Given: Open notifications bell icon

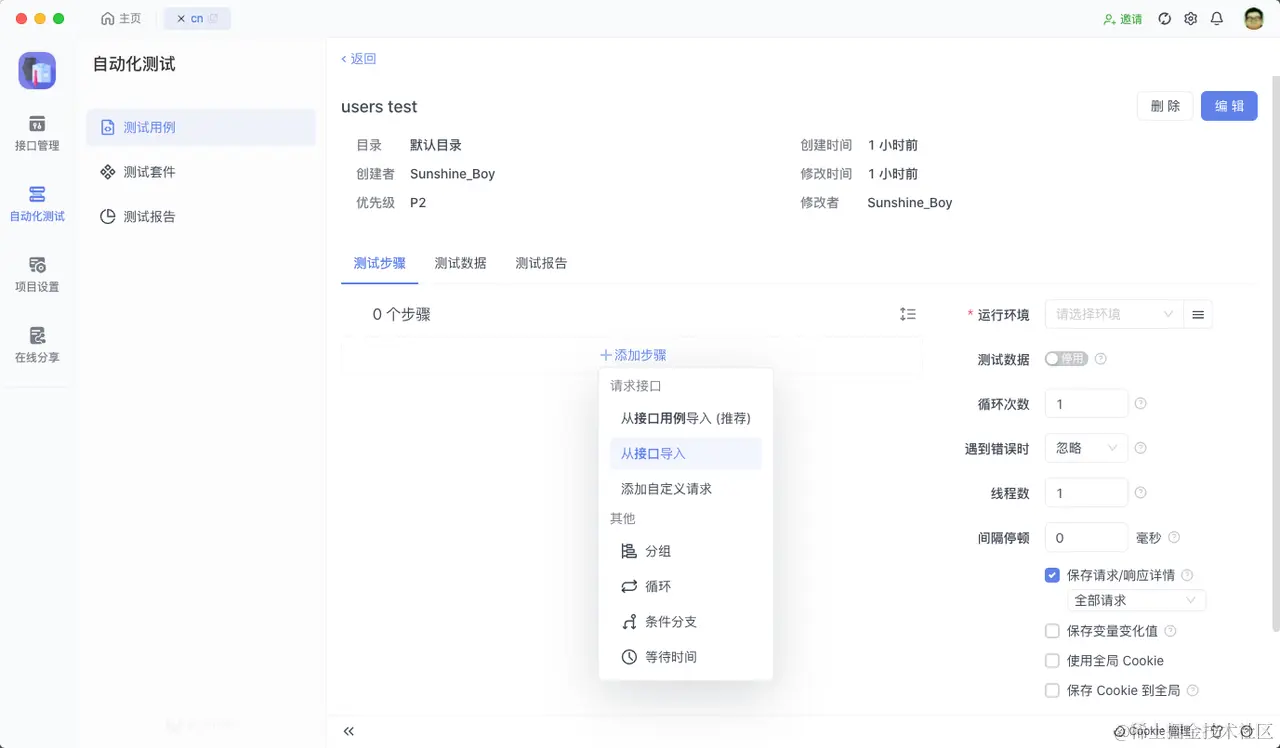Looking at the screenshot, I should pos(1217,19).
